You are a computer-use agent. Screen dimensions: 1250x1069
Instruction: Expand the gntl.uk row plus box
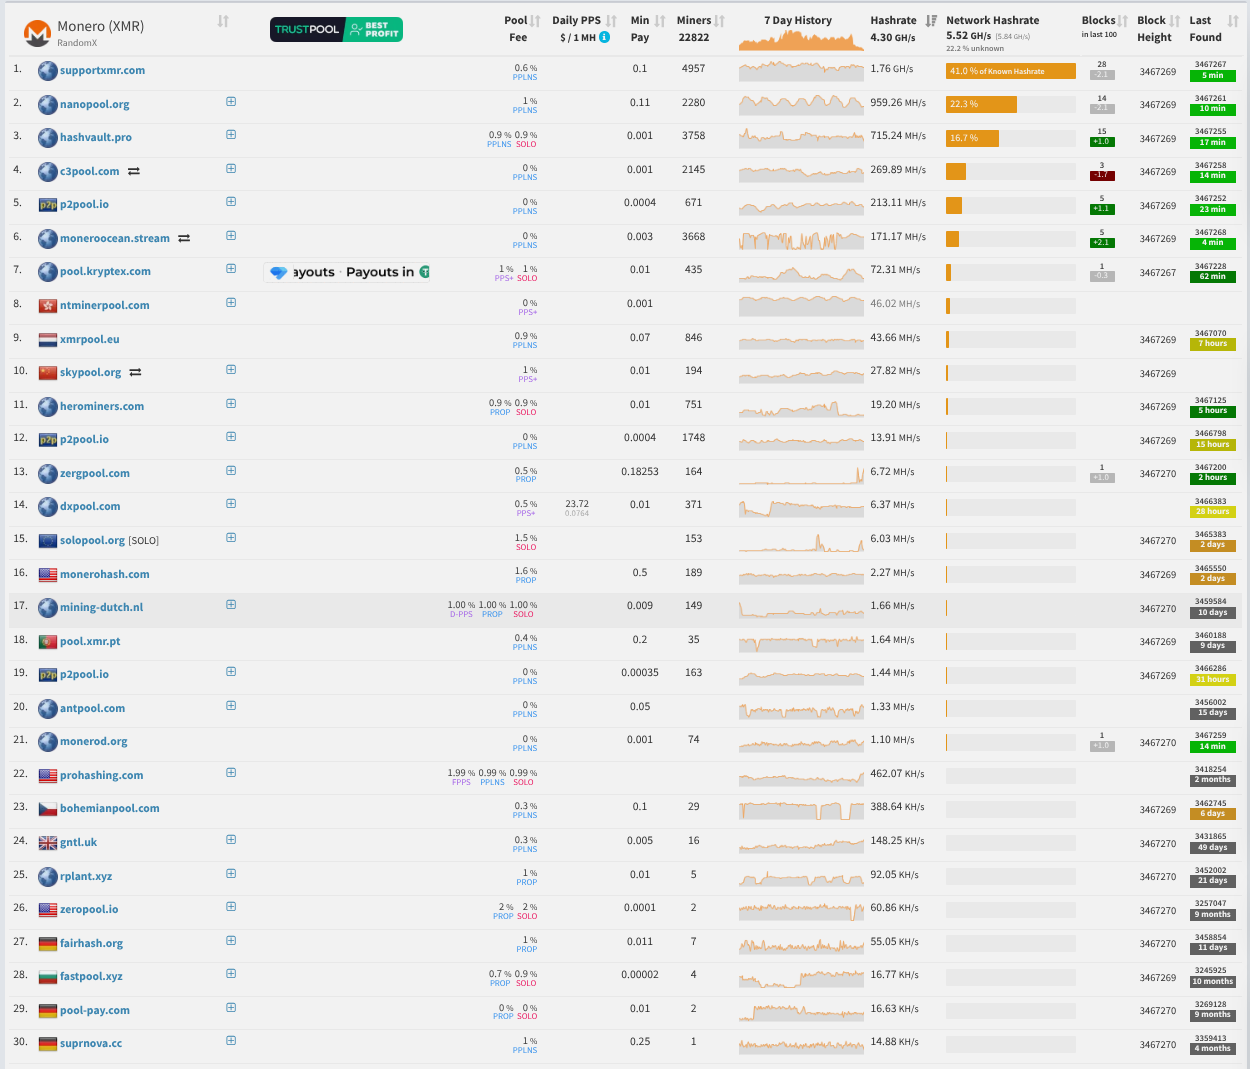[231, 839]
